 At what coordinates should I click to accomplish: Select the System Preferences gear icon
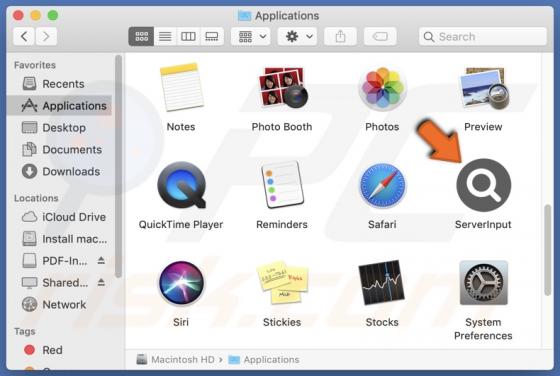click(x=484, y=283)
